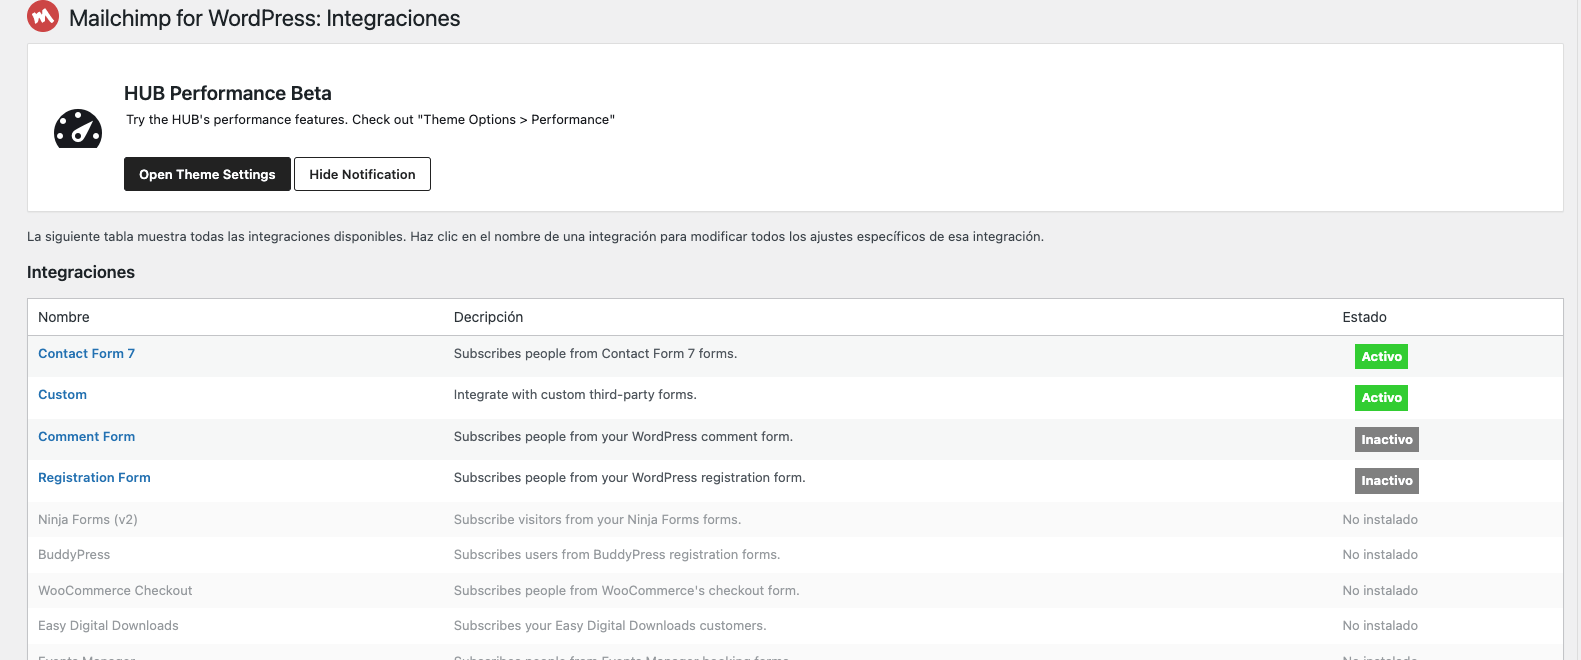The width and height of the screenshot is (1581, 660).
Task: Open the Contact Form 7 integration
Action: (x=86, y=354)
